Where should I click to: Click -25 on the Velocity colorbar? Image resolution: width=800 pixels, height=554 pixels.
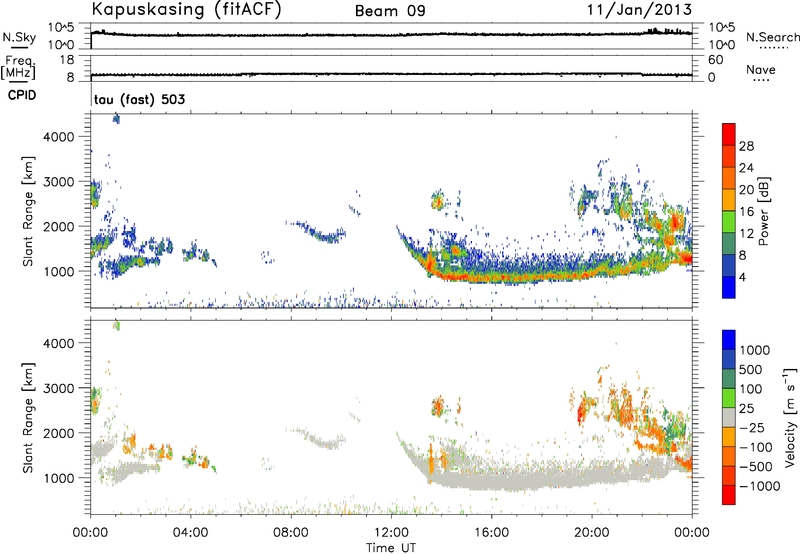pos(752,427)
